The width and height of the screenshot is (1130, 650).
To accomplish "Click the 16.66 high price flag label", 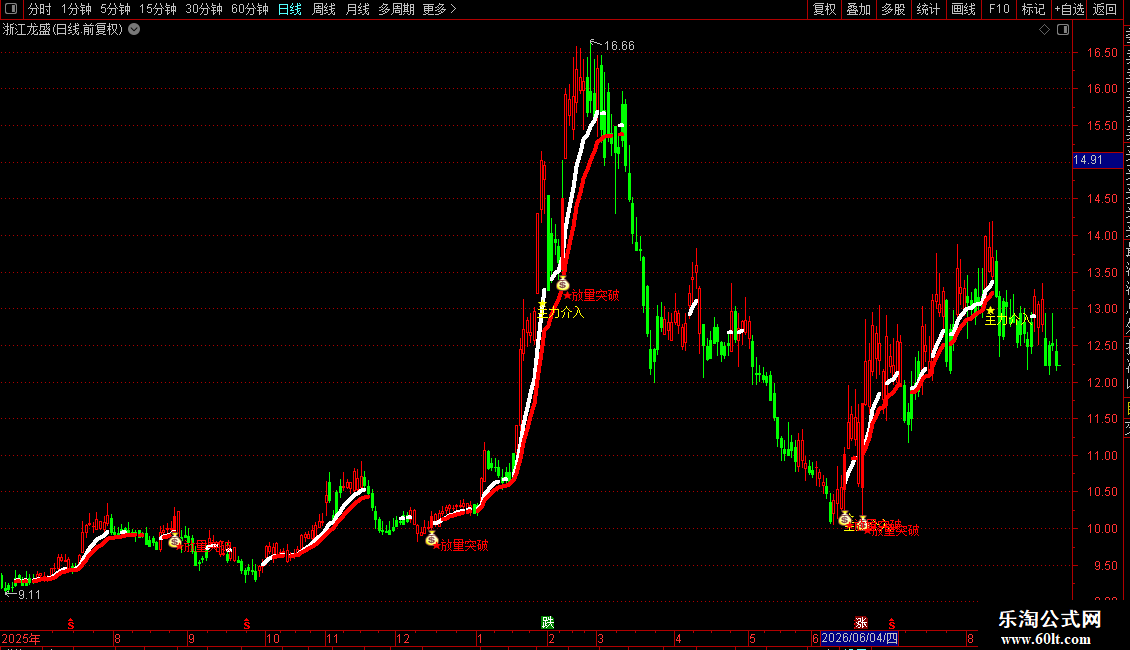I will coord(619,46).
